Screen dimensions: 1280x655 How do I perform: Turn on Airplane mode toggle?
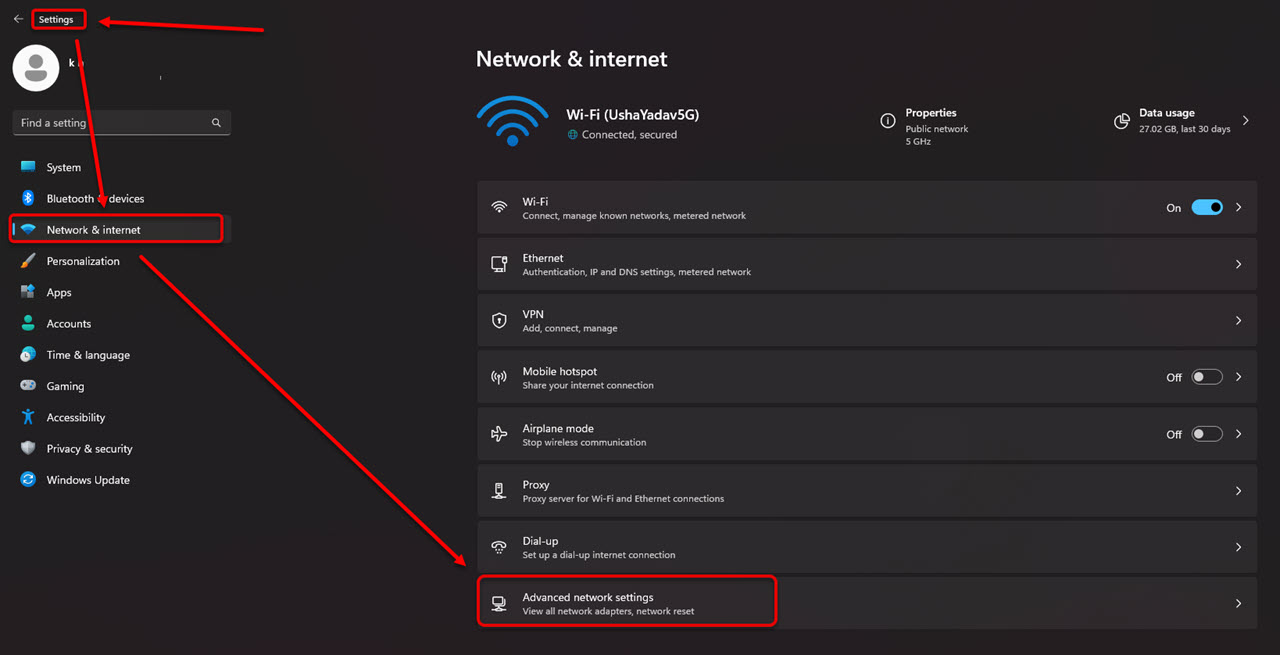(x=1207, y=433)
